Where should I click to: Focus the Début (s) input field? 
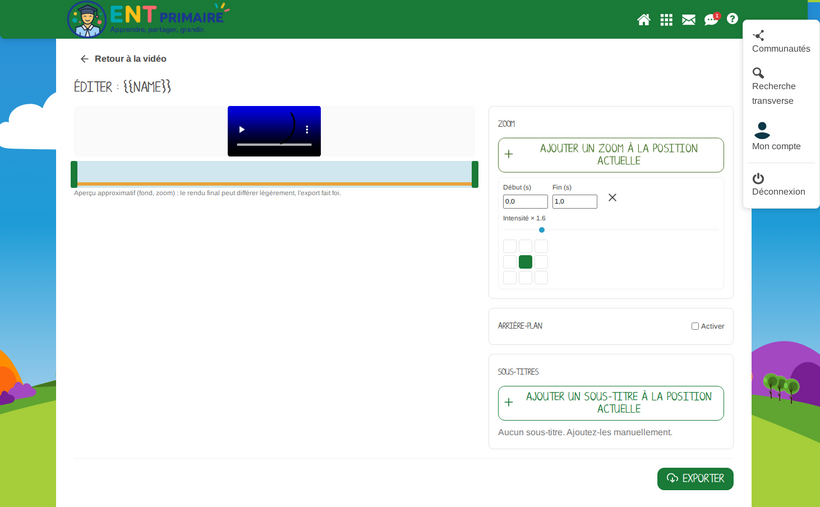pyautogui.click(x=525, y=201)
